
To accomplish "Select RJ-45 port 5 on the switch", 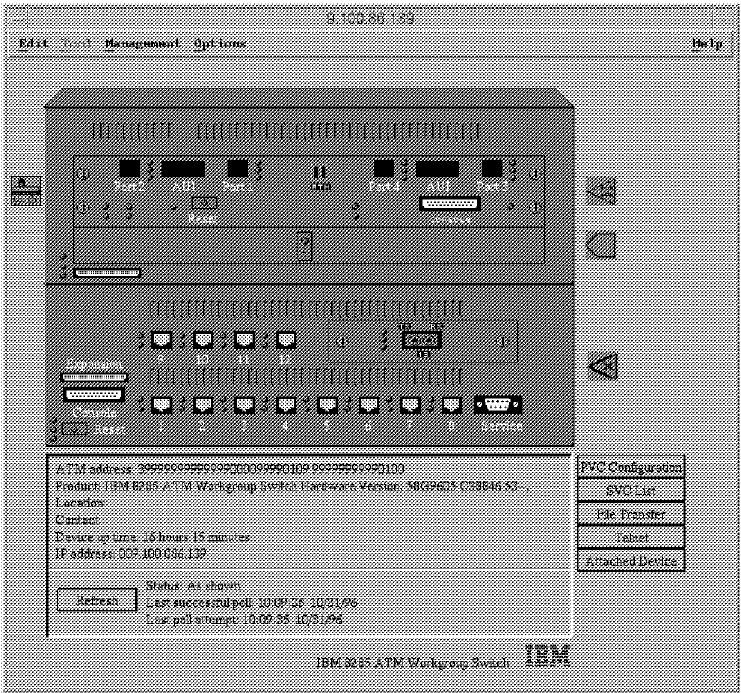I will 327,405.
